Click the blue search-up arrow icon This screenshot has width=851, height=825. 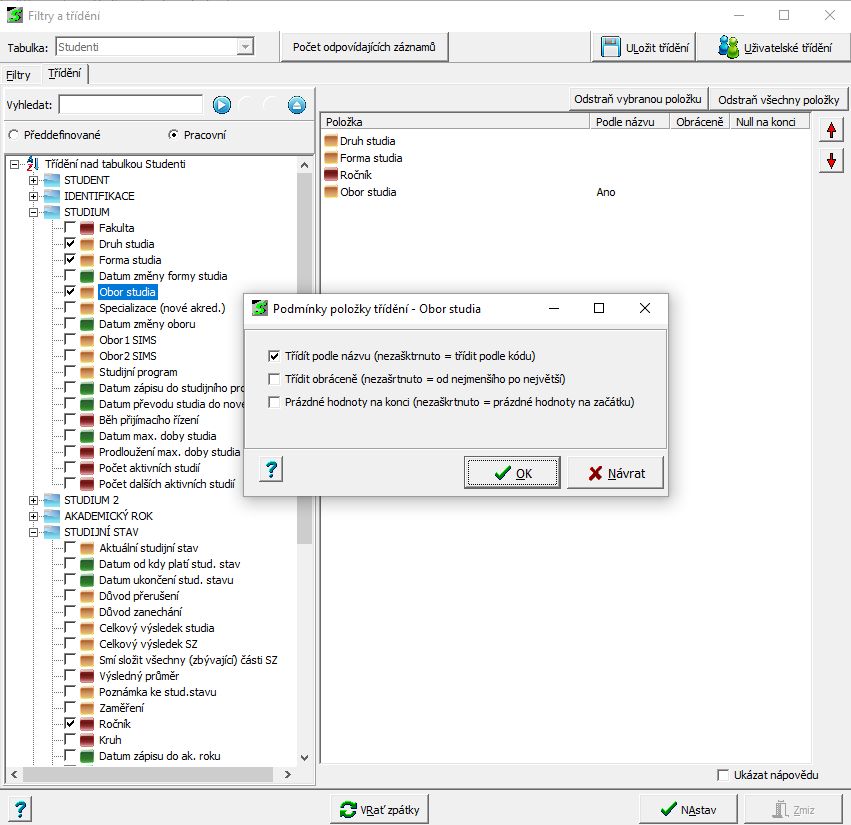tap(296, 105)
